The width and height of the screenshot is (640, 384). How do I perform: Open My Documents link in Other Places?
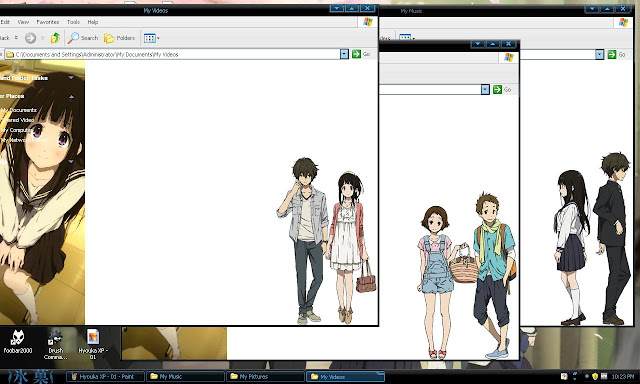point(19,110)
